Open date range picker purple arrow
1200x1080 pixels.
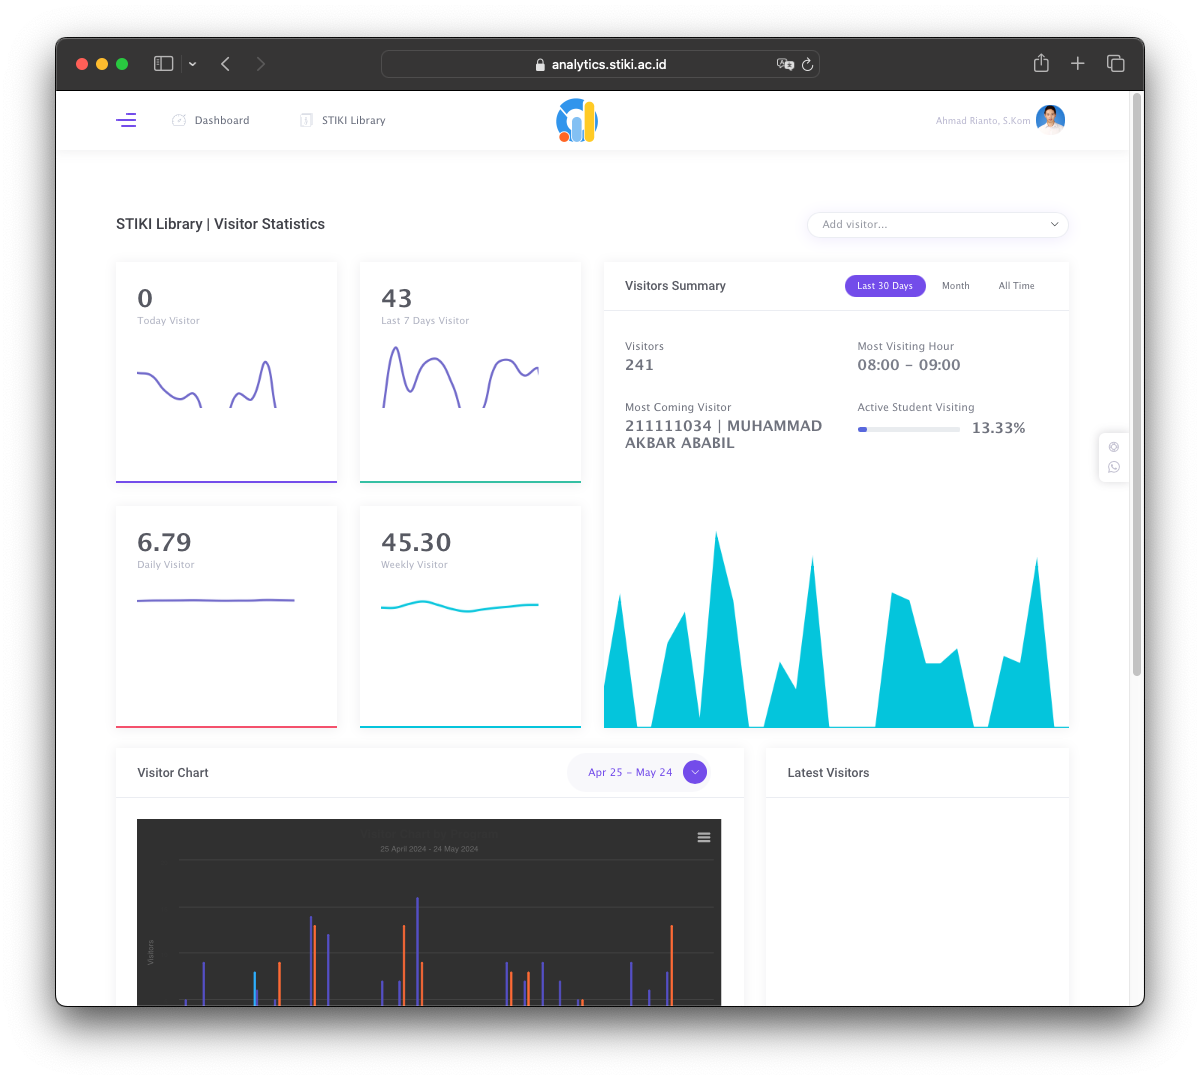point(695,772)
